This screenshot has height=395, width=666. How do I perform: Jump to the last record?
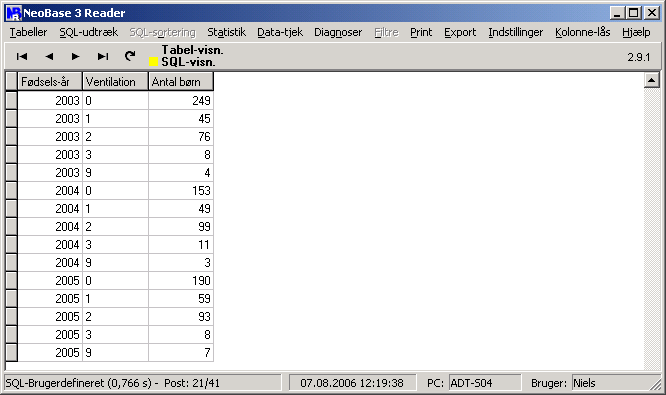tap(103, 56)
